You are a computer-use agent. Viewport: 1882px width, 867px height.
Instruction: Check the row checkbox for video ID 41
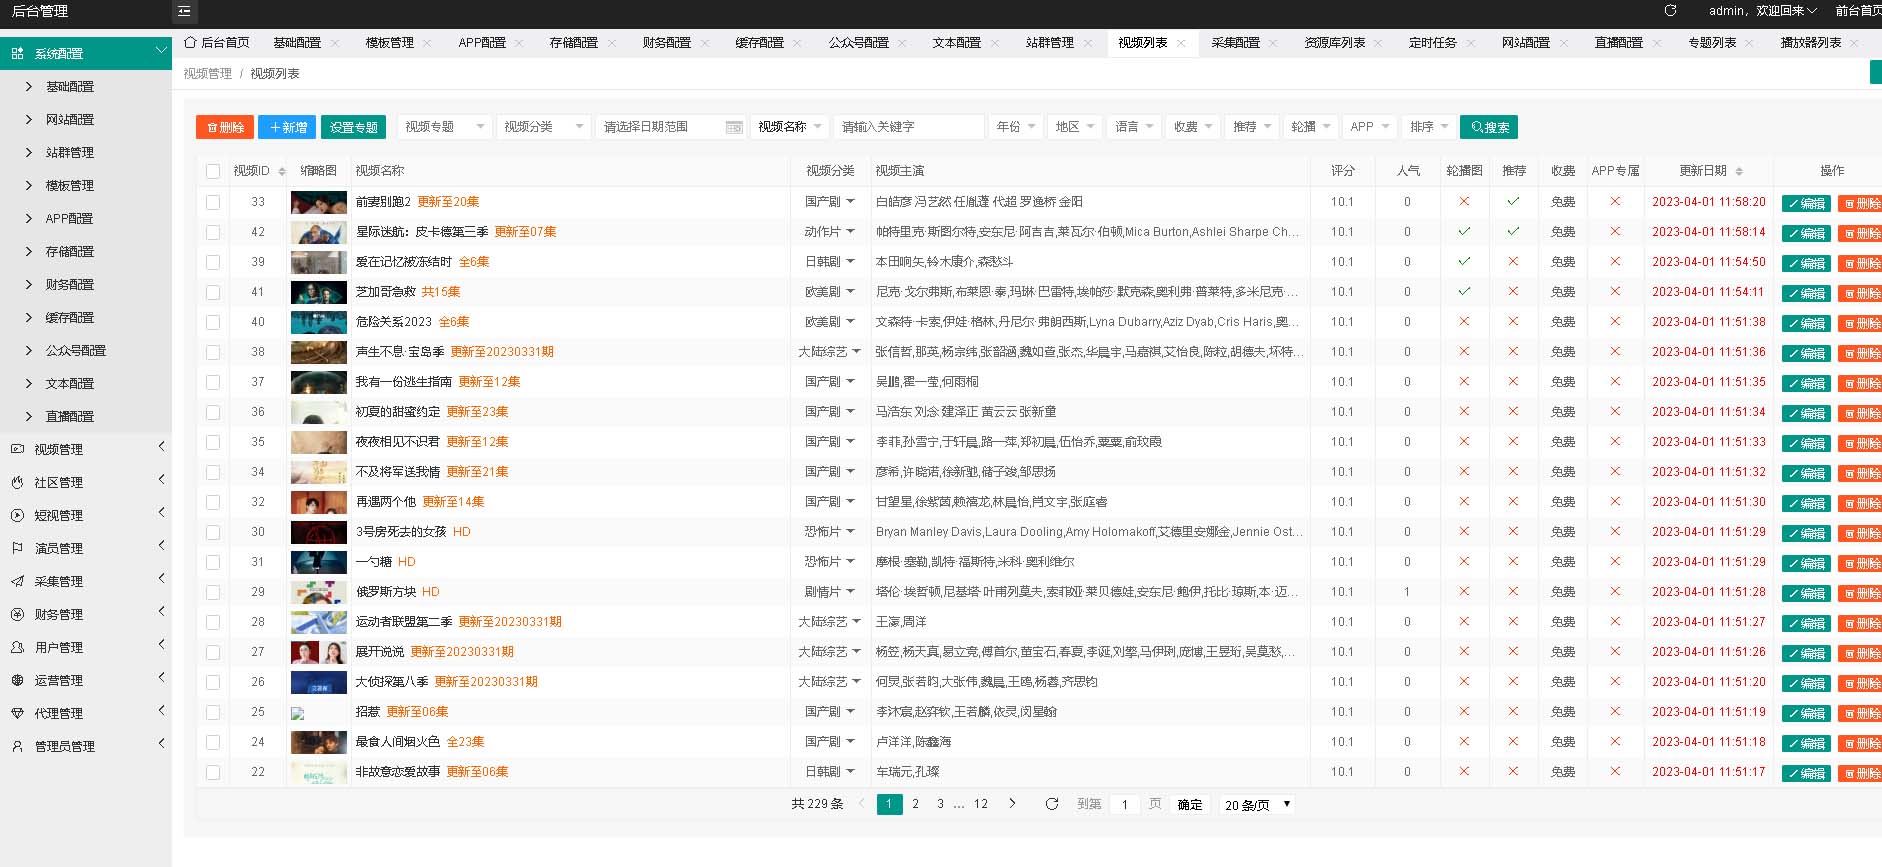coord(213,292)
